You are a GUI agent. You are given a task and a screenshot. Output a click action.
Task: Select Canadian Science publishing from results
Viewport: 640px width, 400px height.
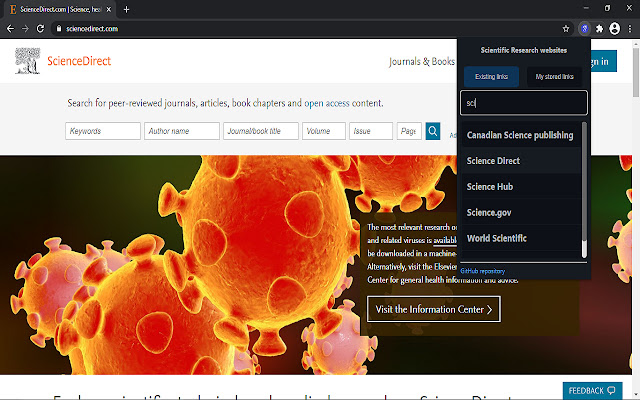pyautogui.click(x=521, y=135)
